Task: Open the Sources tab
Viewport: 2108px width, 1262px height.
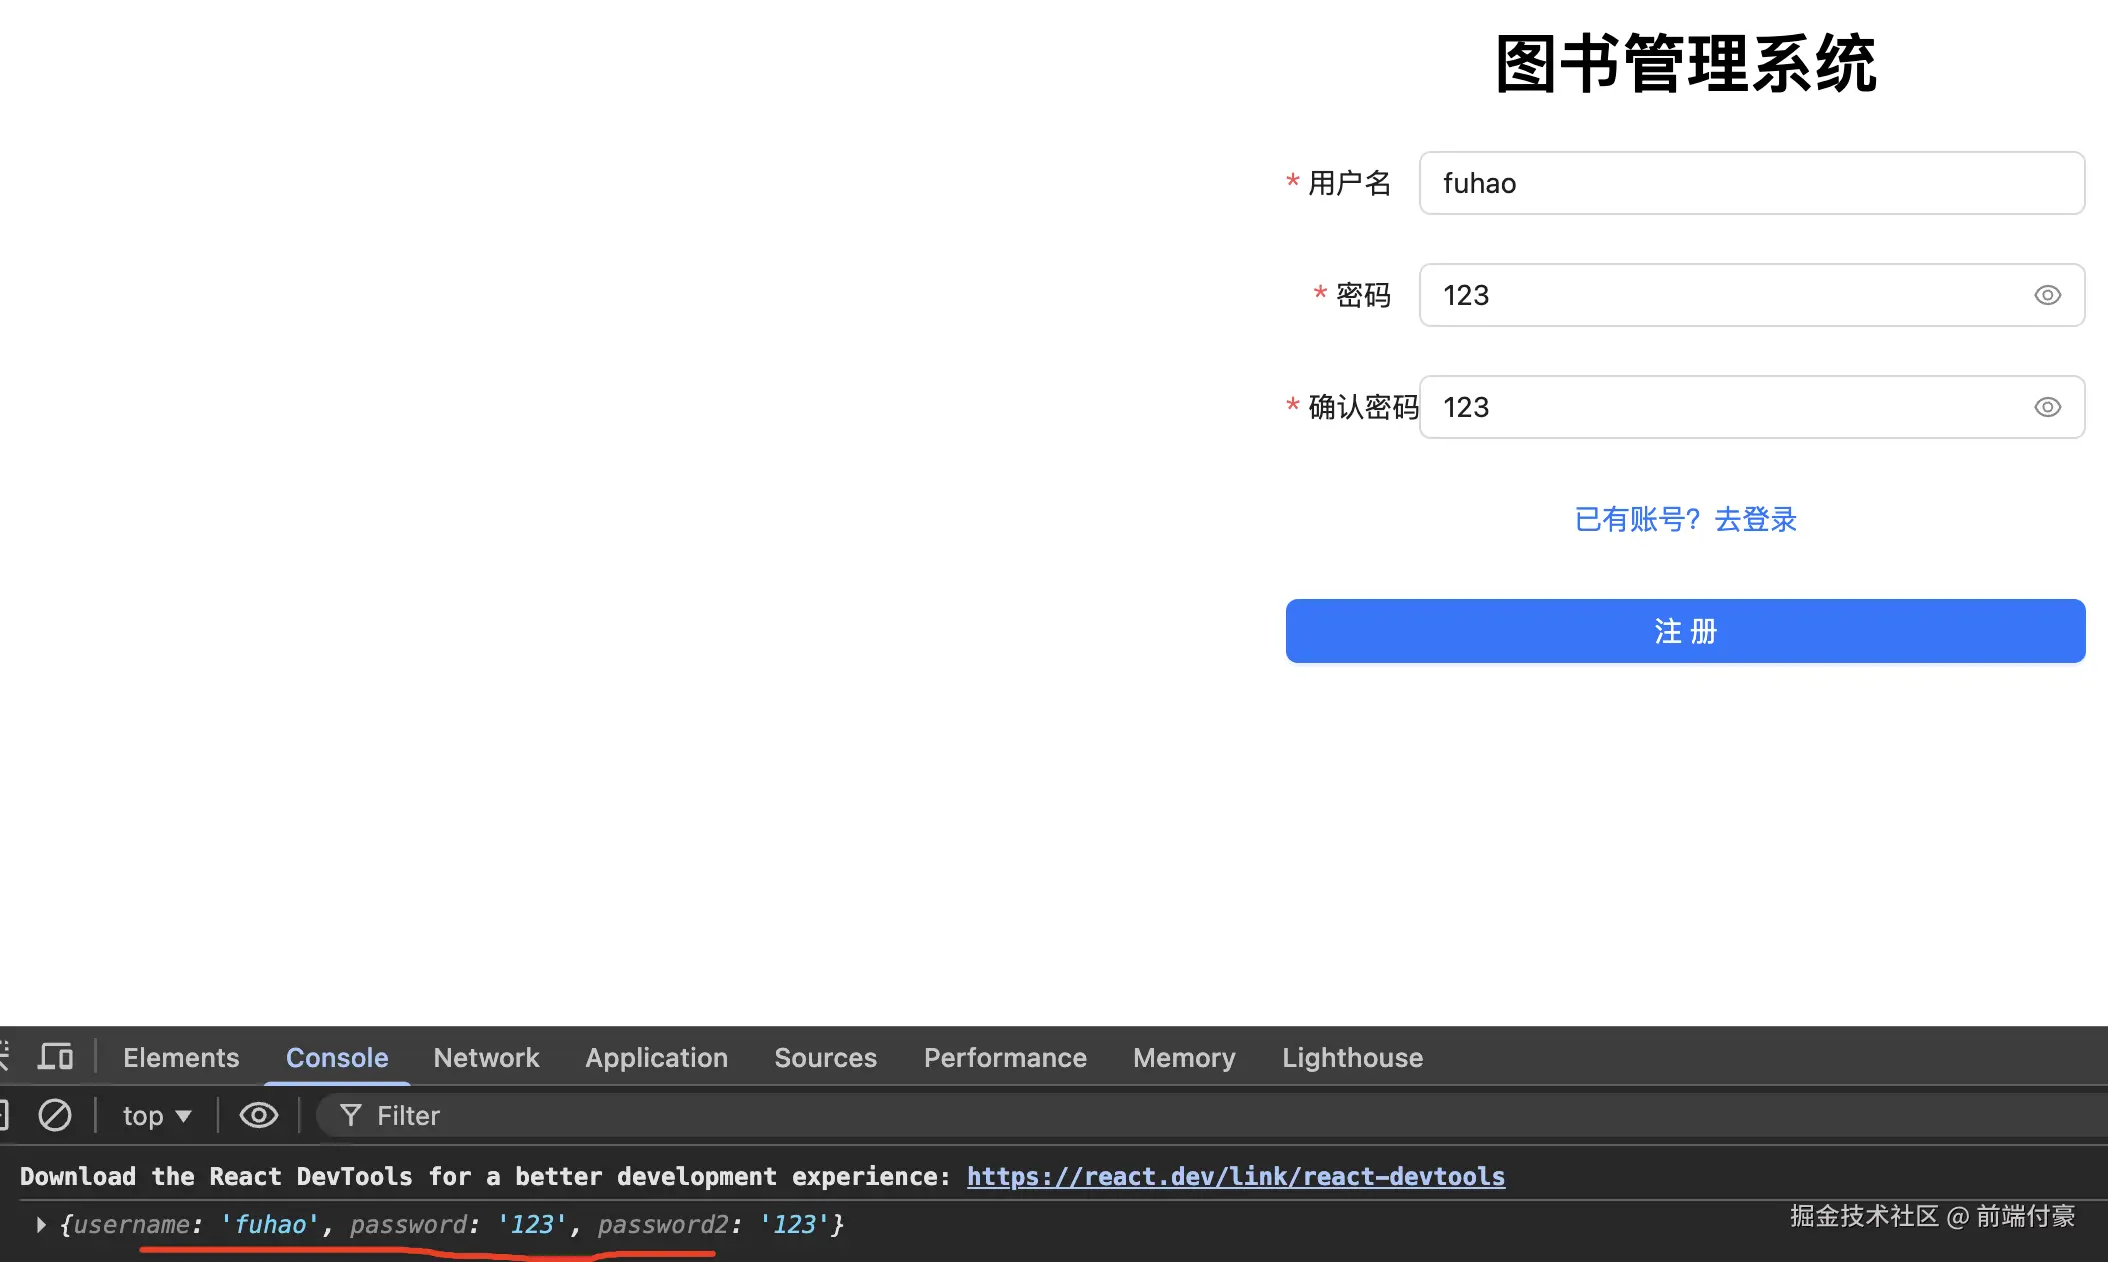Action: coord(825,1057)
